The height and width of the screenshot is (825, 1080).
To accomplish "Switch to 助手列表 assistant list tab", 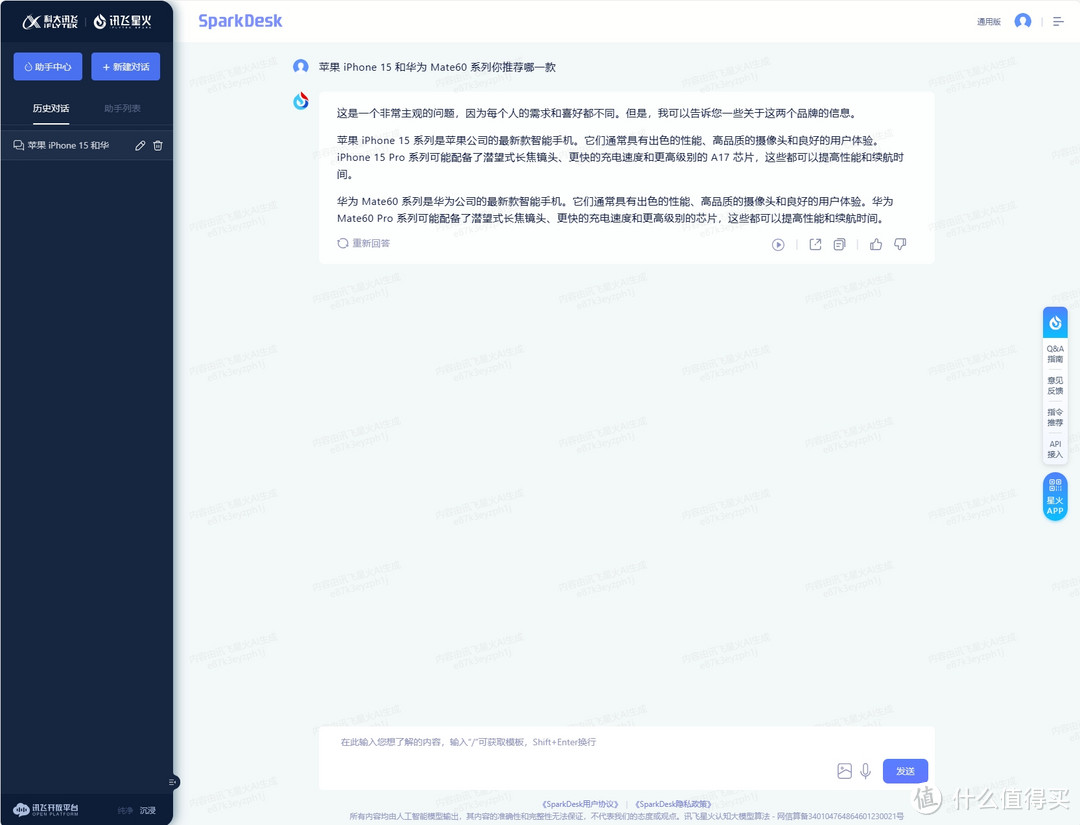I will (x=123, y=108).
